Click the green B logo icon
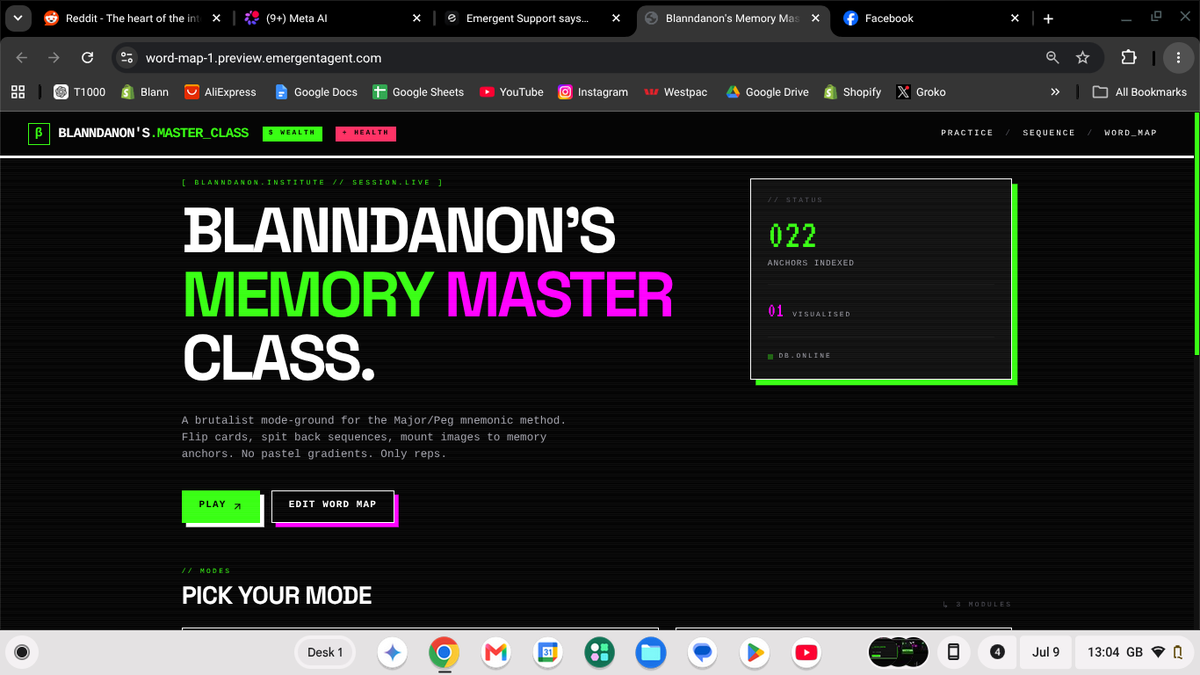Image resolution: width=1200 pixels, height=675 pixels. (x=38, y=132)
